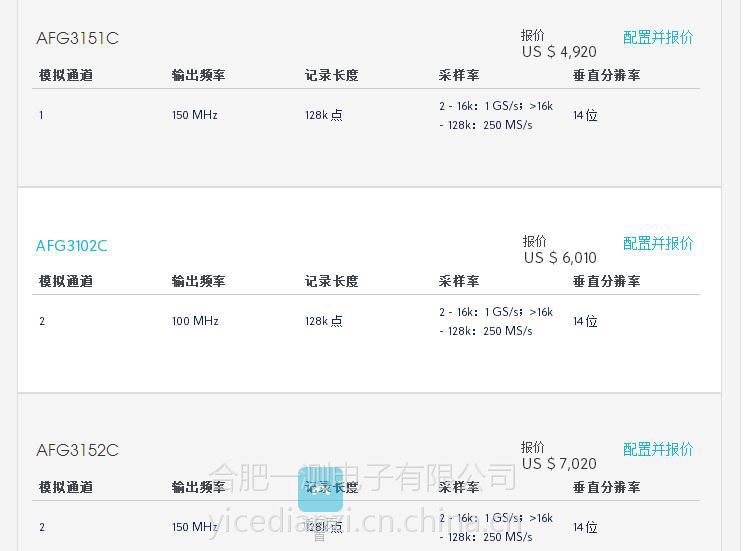Click the US $ 7,020 price
743x551 pixels.
pos(559,464)
